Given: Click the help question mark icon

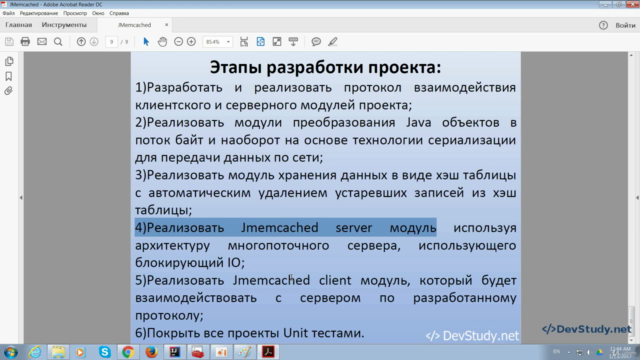Looking at the screenshot, I should tap(603, 25).
